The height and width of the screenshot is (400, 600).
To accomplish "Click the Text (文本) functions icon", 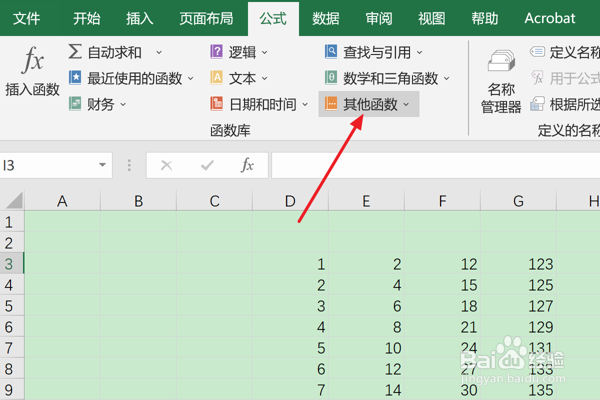I will coord(217,78).
